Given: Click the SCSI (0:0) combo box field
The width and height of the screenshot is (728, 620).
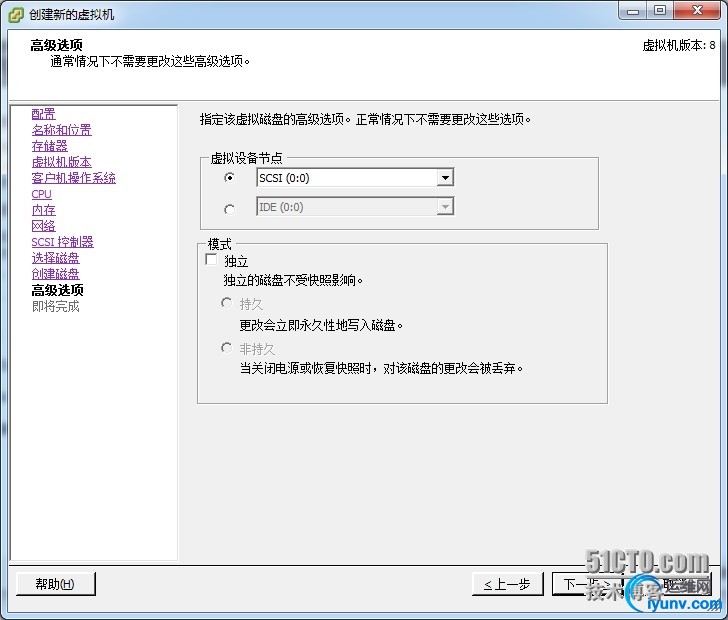Looking at the screenshot, I should 355,177.
